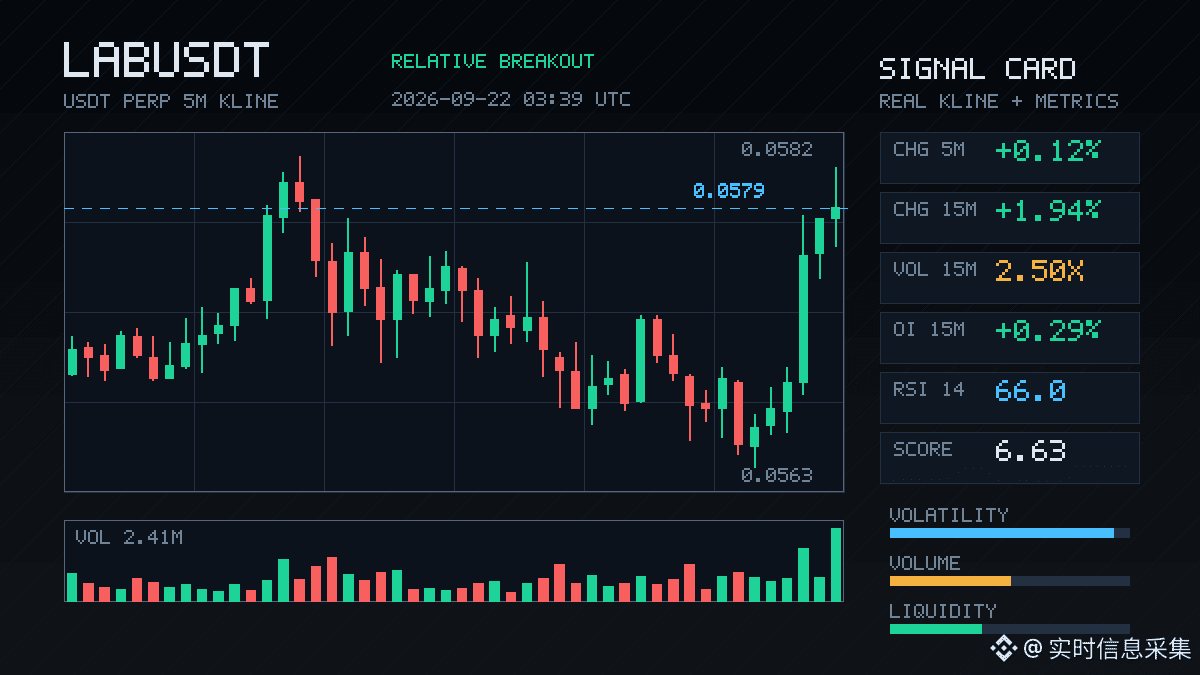
Task: Click the 2026-09-22 03:39 UTC timestamp
Action: 510,99
